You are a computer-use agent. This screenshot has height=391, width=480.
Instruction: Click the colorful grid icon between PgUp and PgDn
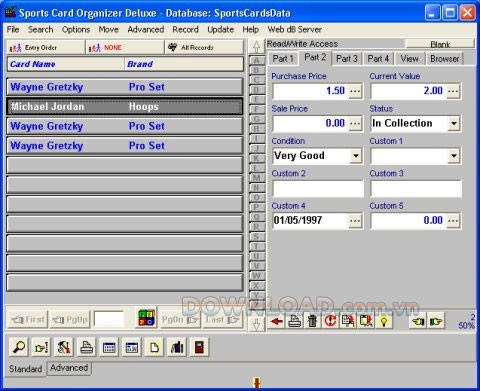[x=146, y=318]
